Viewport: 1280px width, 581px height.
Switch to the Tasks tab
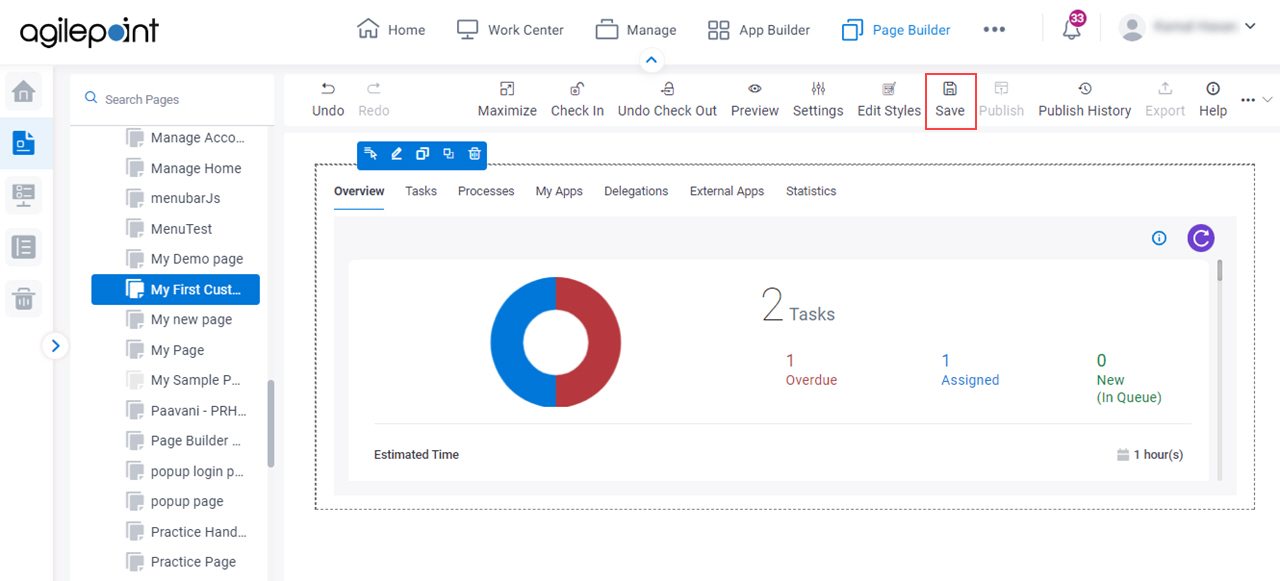[421, 191]
